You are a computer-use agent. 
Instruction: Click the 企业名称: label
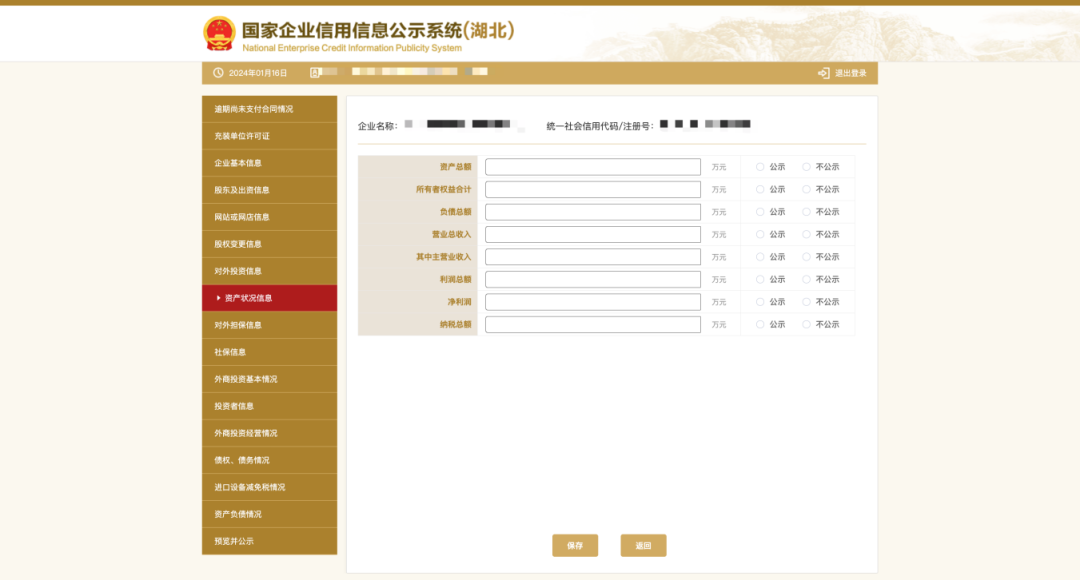377,126
